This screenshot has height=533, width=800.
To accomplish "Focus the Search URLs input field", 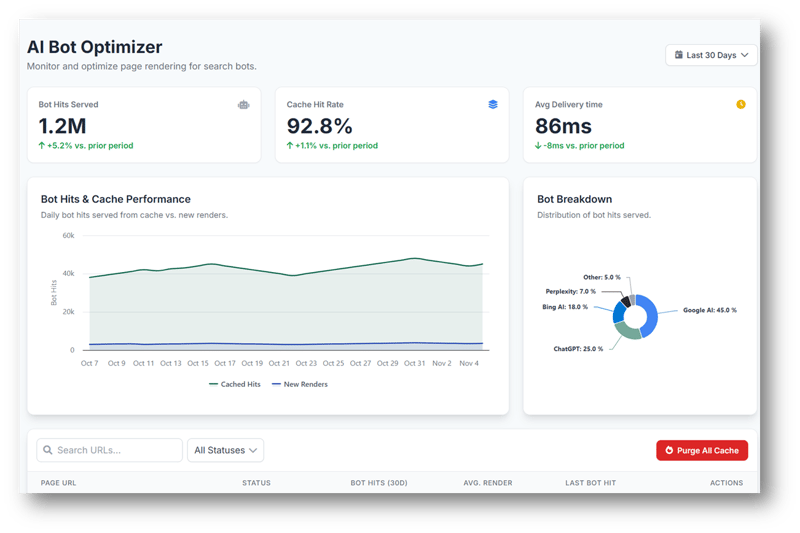I will 115,450.
